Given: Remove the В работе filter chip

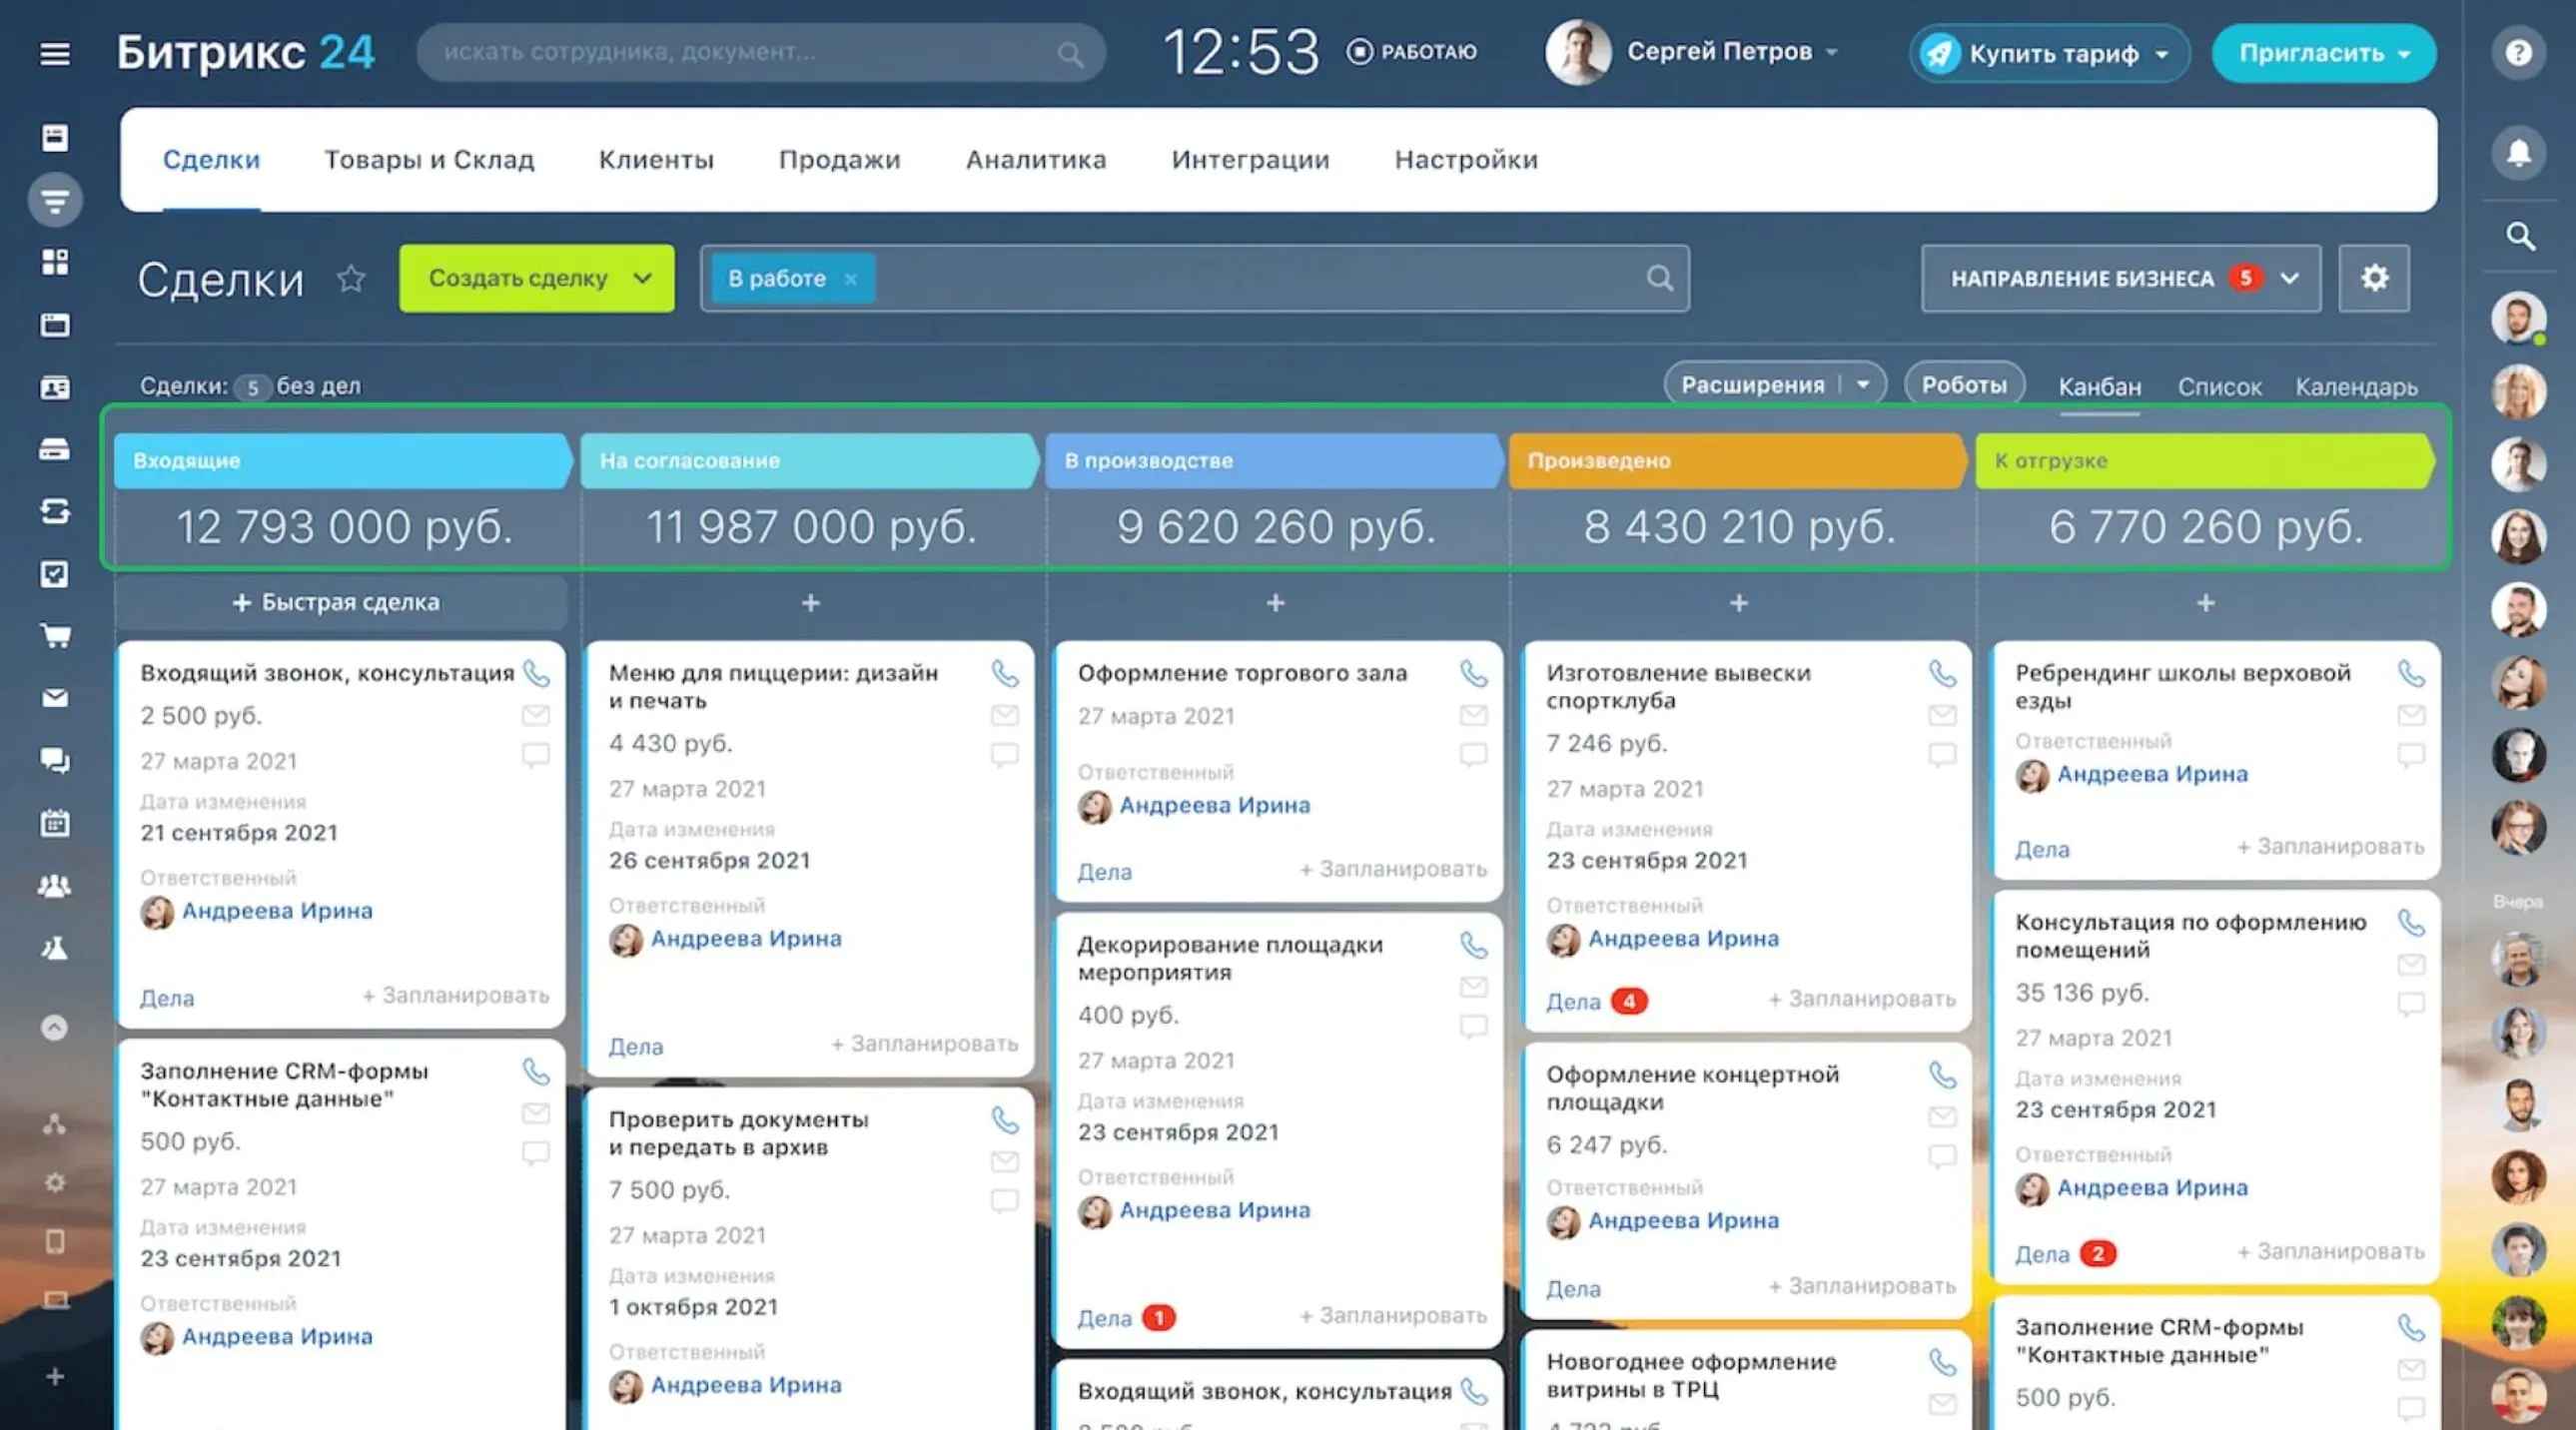Looking at the screenshot, I should click(850, 279).
